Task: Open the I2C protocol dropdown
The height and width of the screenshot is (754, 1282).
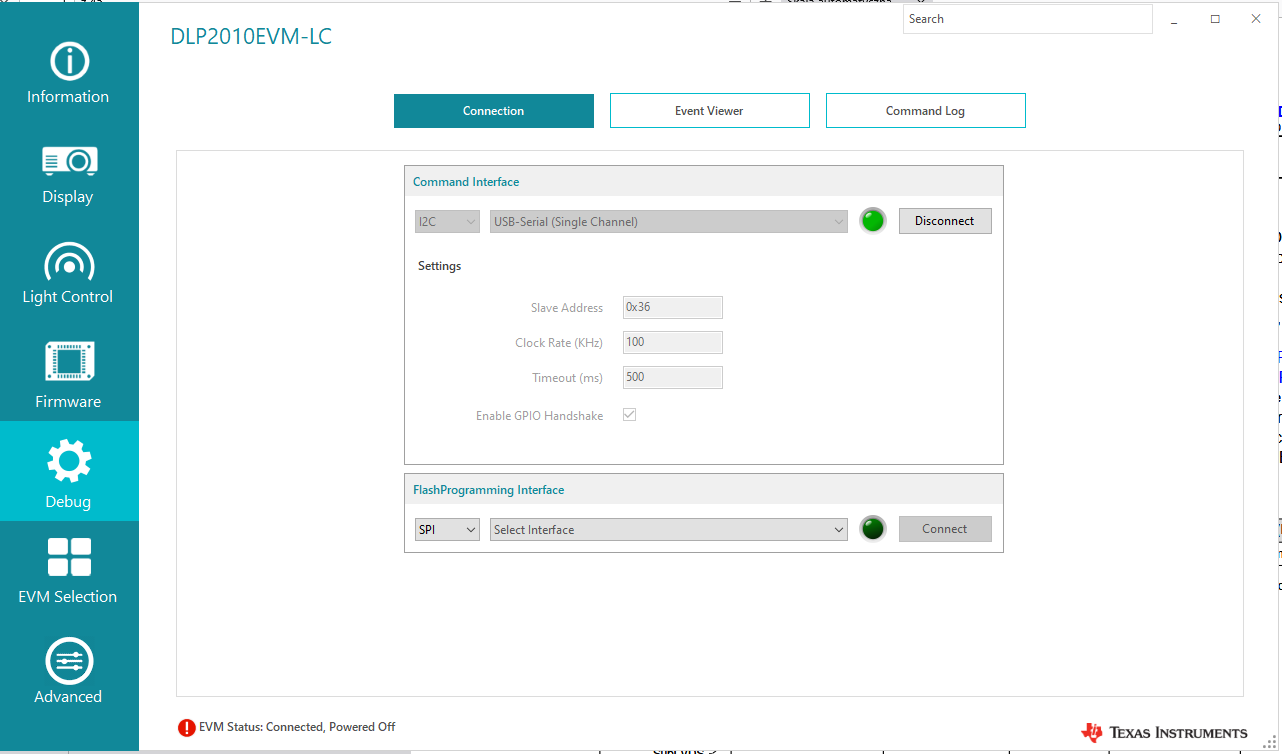Action: click(447, 222)
